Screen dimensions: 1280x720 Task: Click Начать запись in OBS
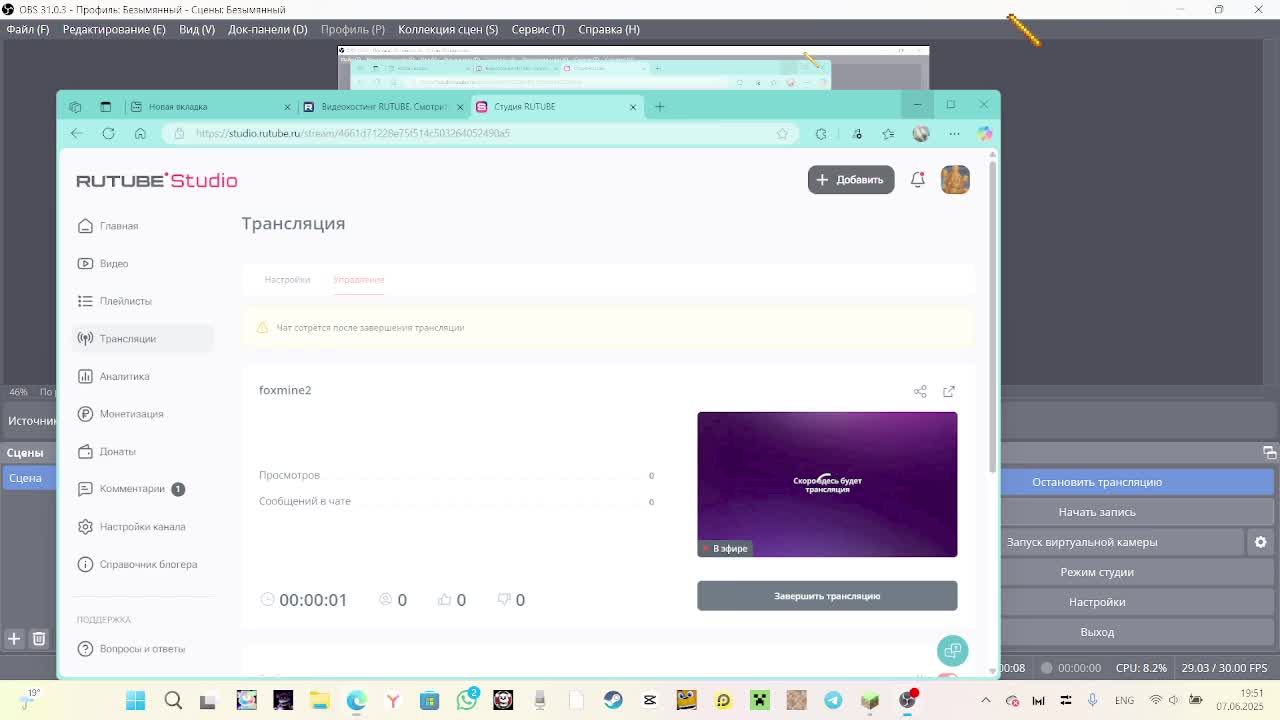tap(1137, 512)
